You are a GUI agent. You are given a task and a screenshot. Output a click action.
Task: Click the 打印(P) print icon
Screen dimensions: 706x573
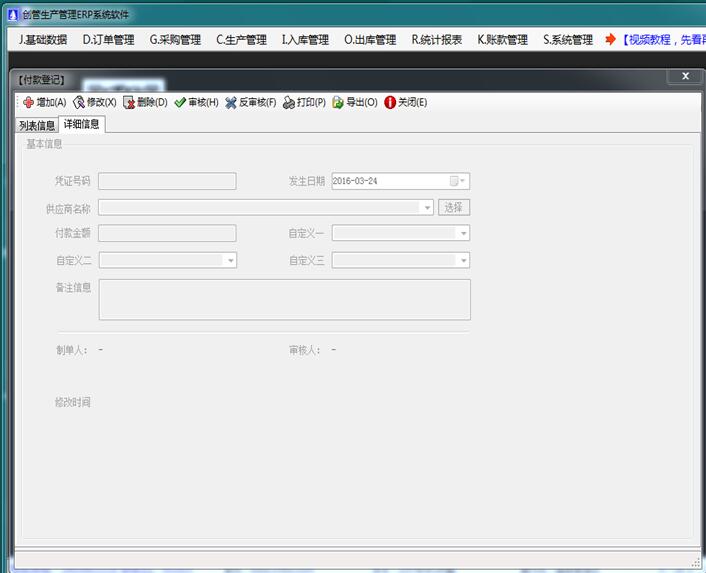(289, 102)
